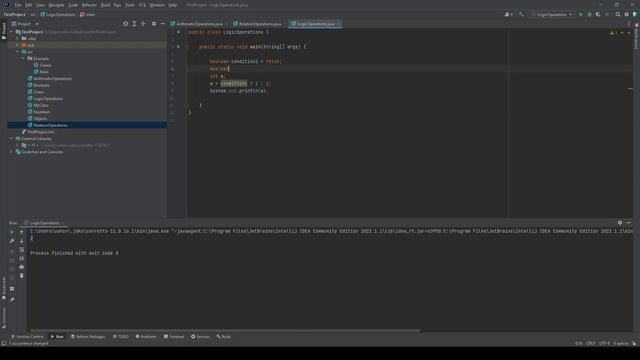This screenshot has height=360, width=640.
Task: Modify run configuration wrench in Run panel
Action: (12, 241)
